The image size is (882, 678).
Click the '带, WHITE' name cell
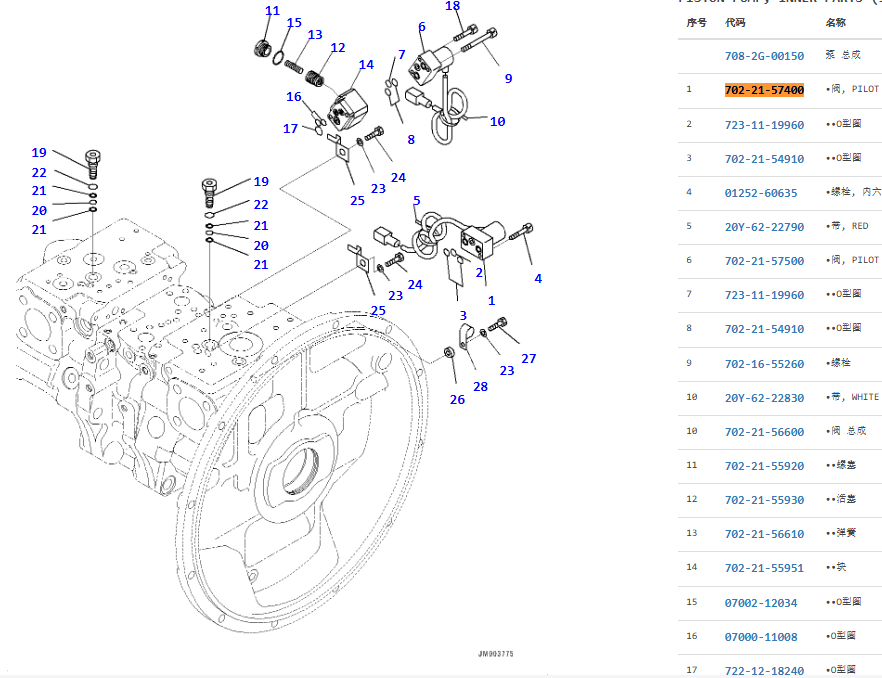852,397
